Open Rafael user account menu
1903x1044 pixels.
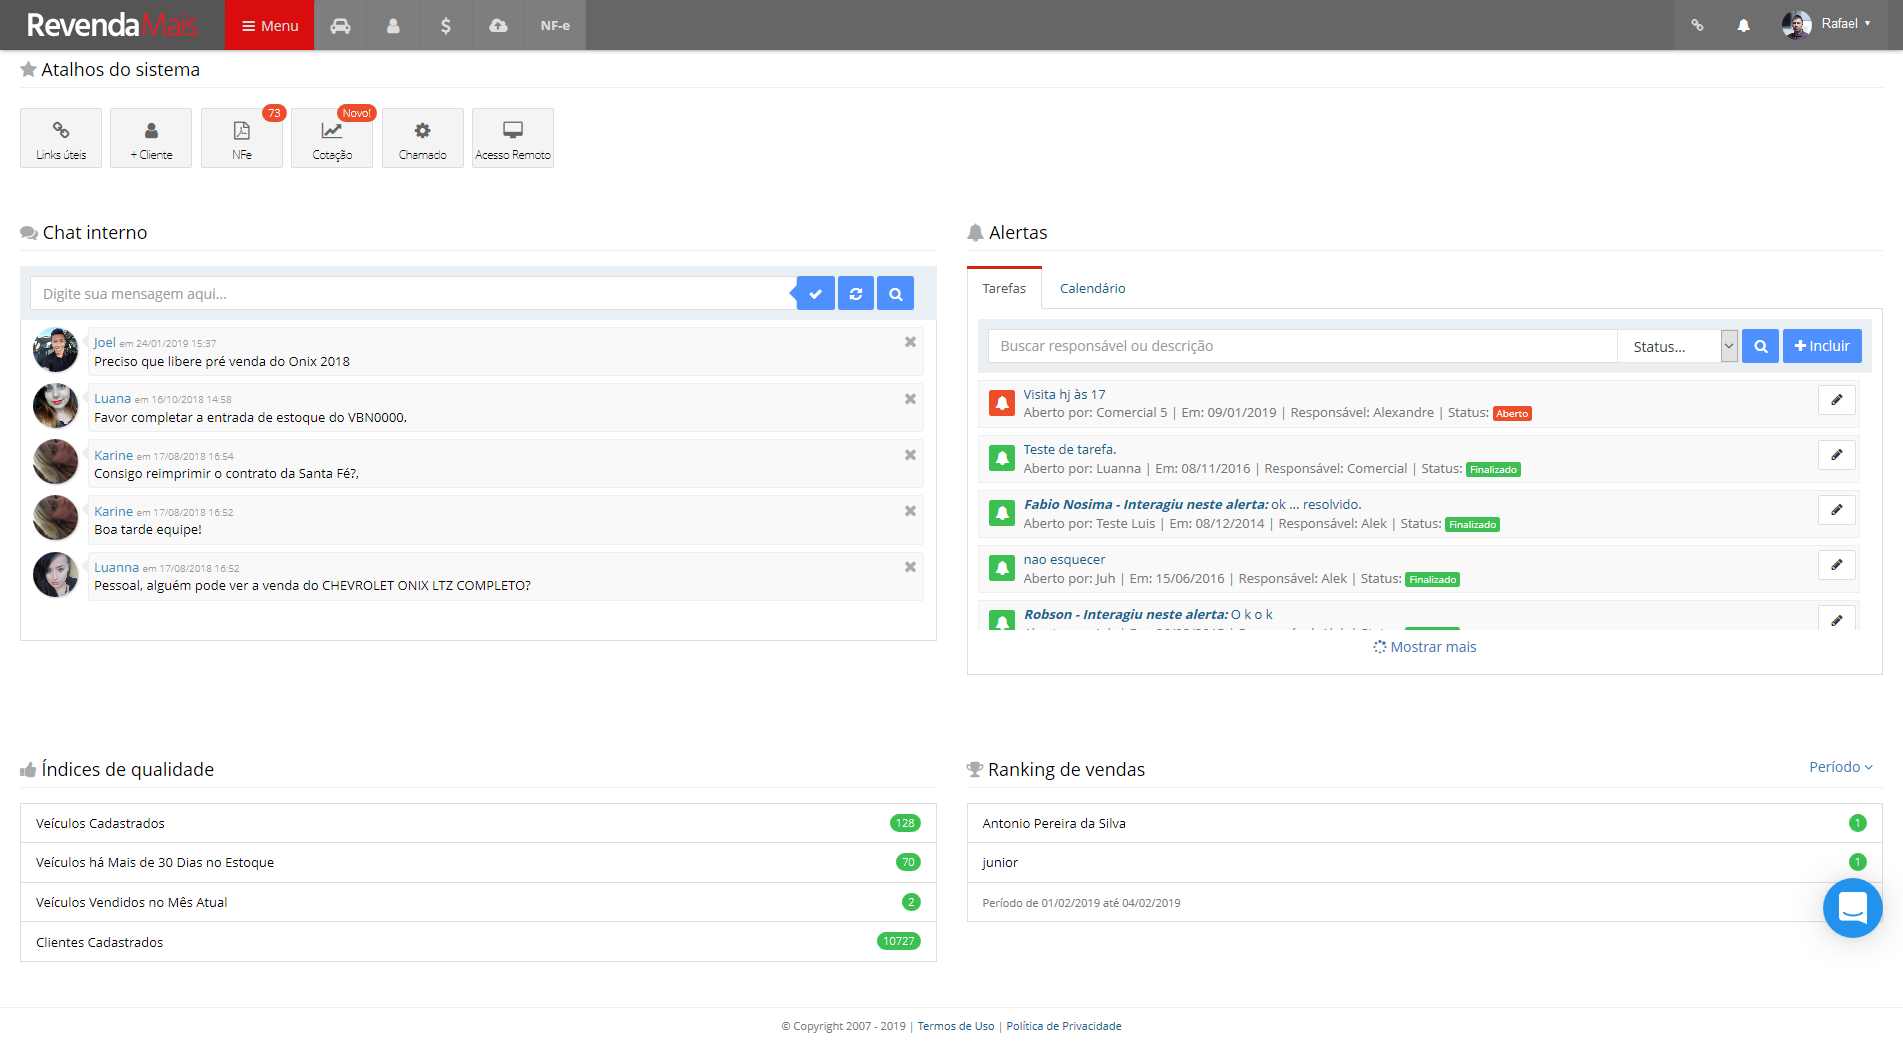(x=1827, y=24)
